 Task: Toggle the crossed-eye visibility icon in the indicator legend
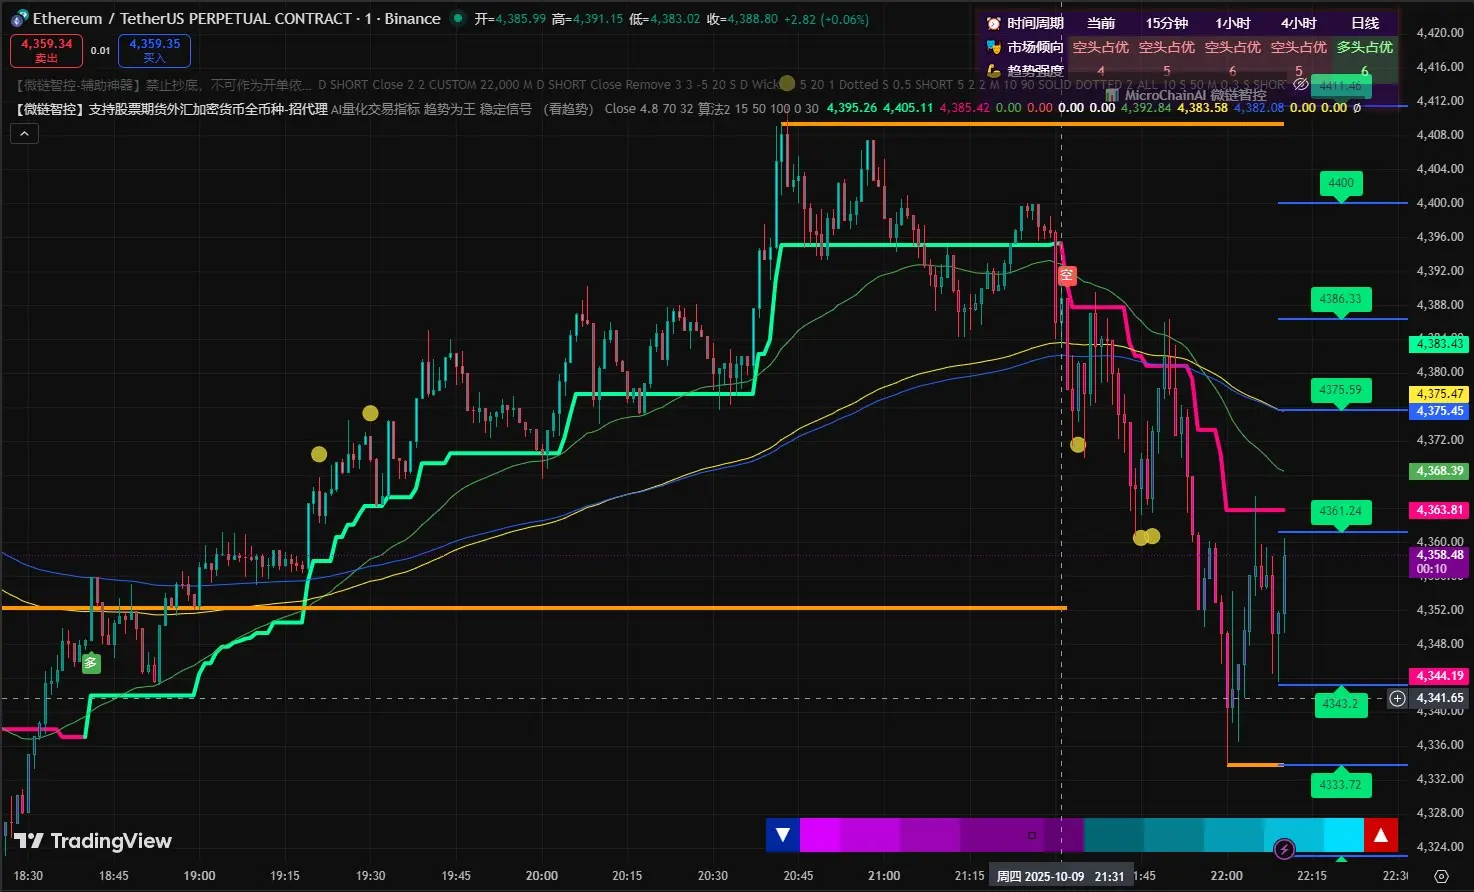pyautogui.click(x=1301, y=85)
